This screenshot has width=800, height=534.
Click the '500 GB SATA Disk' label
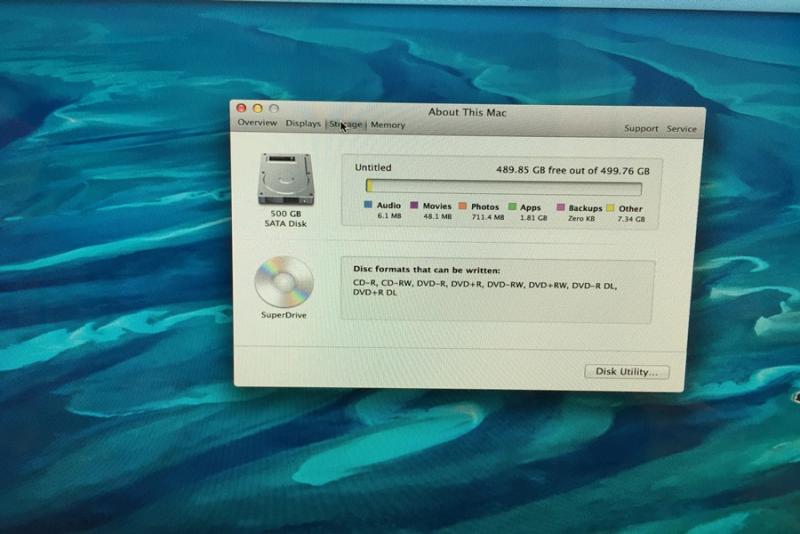pos(286,218)
